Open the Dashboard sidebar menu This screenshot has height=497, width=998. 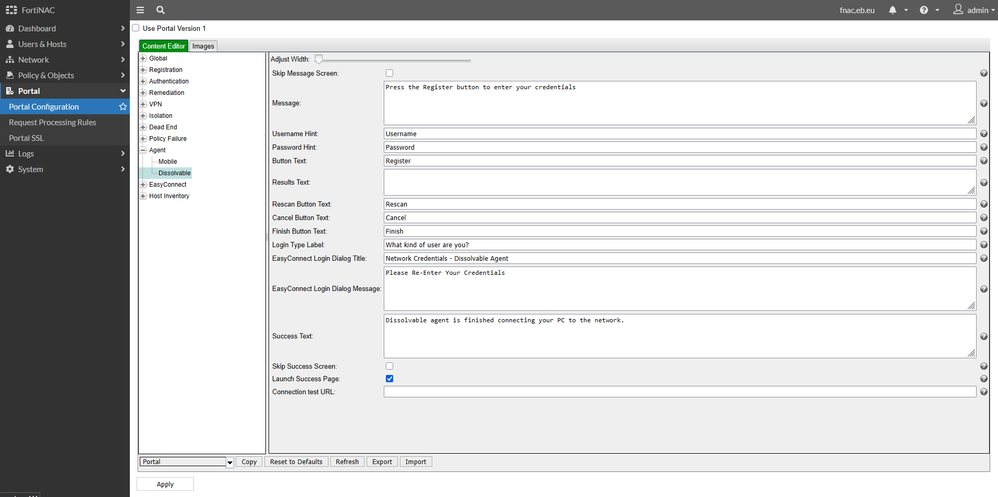tap(64, 29)
